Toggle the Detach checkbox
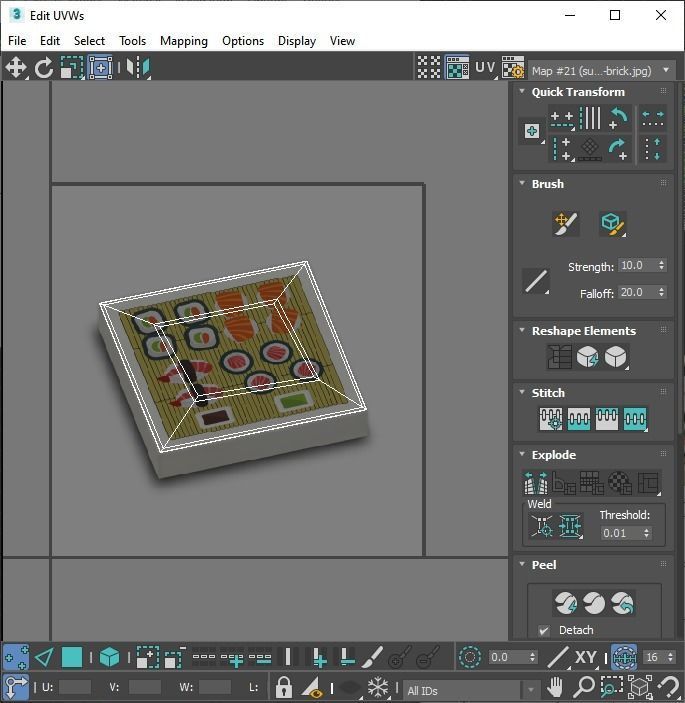The image size is (685, 703). 544,630
